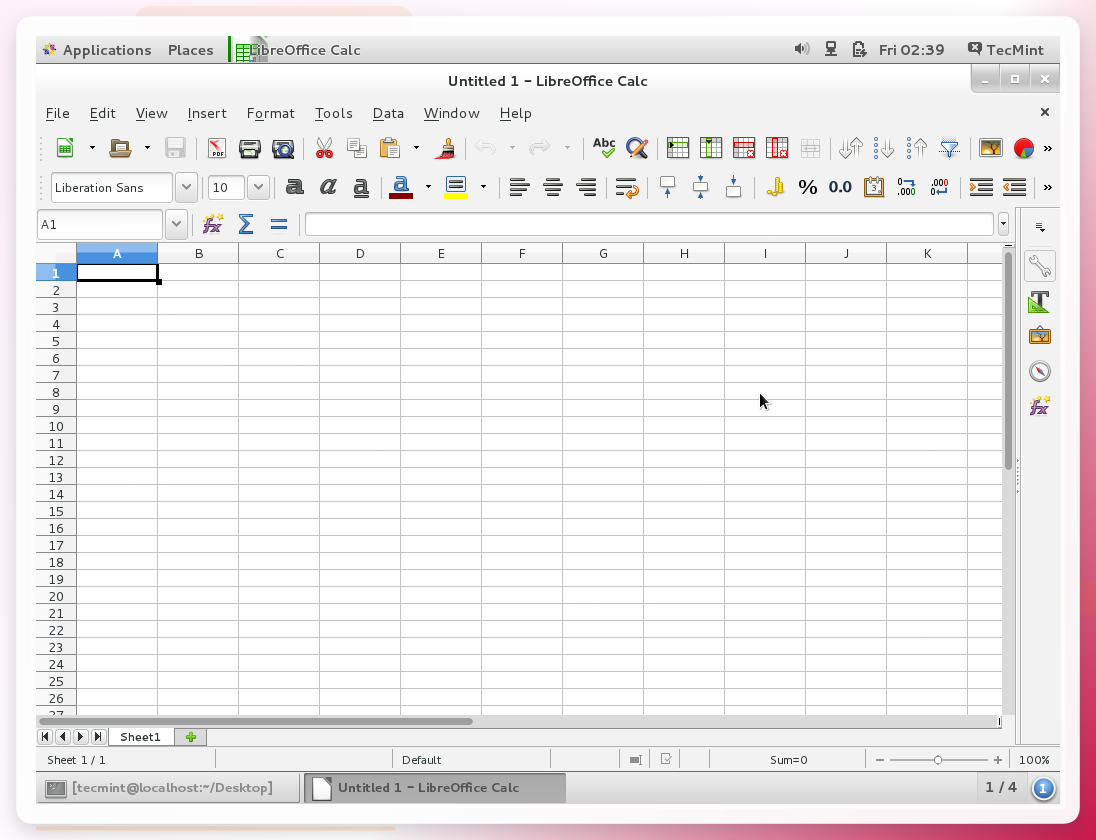Image resolution: width=1096 pixels, height=840 pixels.
Task: Open sidebar Navigator compass deck
Action: [x=1039, y=371]
